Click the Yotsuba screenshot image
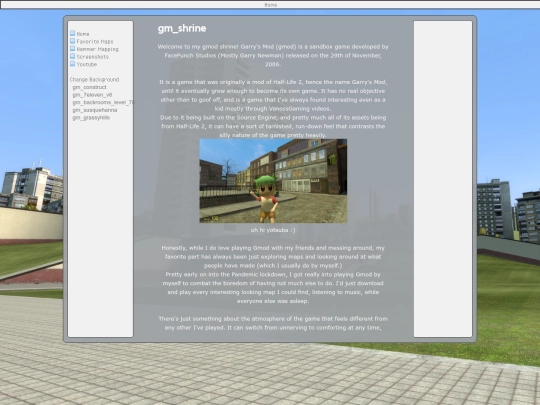The width and height of the screenshot is (540, 405). click(273, 181)
